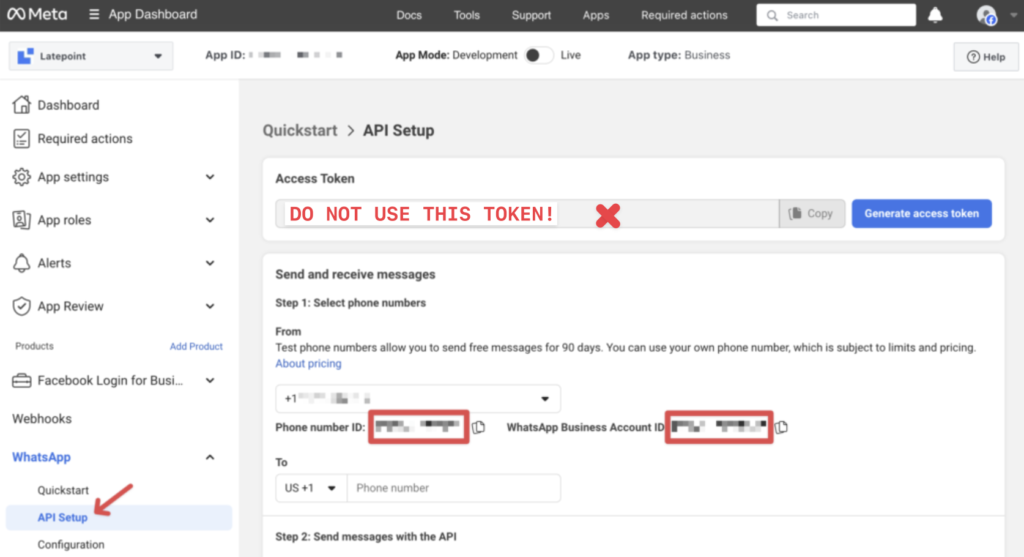Viewport: 1024px width, 557px height.
Task: Click the App Dashboard title text
Action: pos(153,14)
